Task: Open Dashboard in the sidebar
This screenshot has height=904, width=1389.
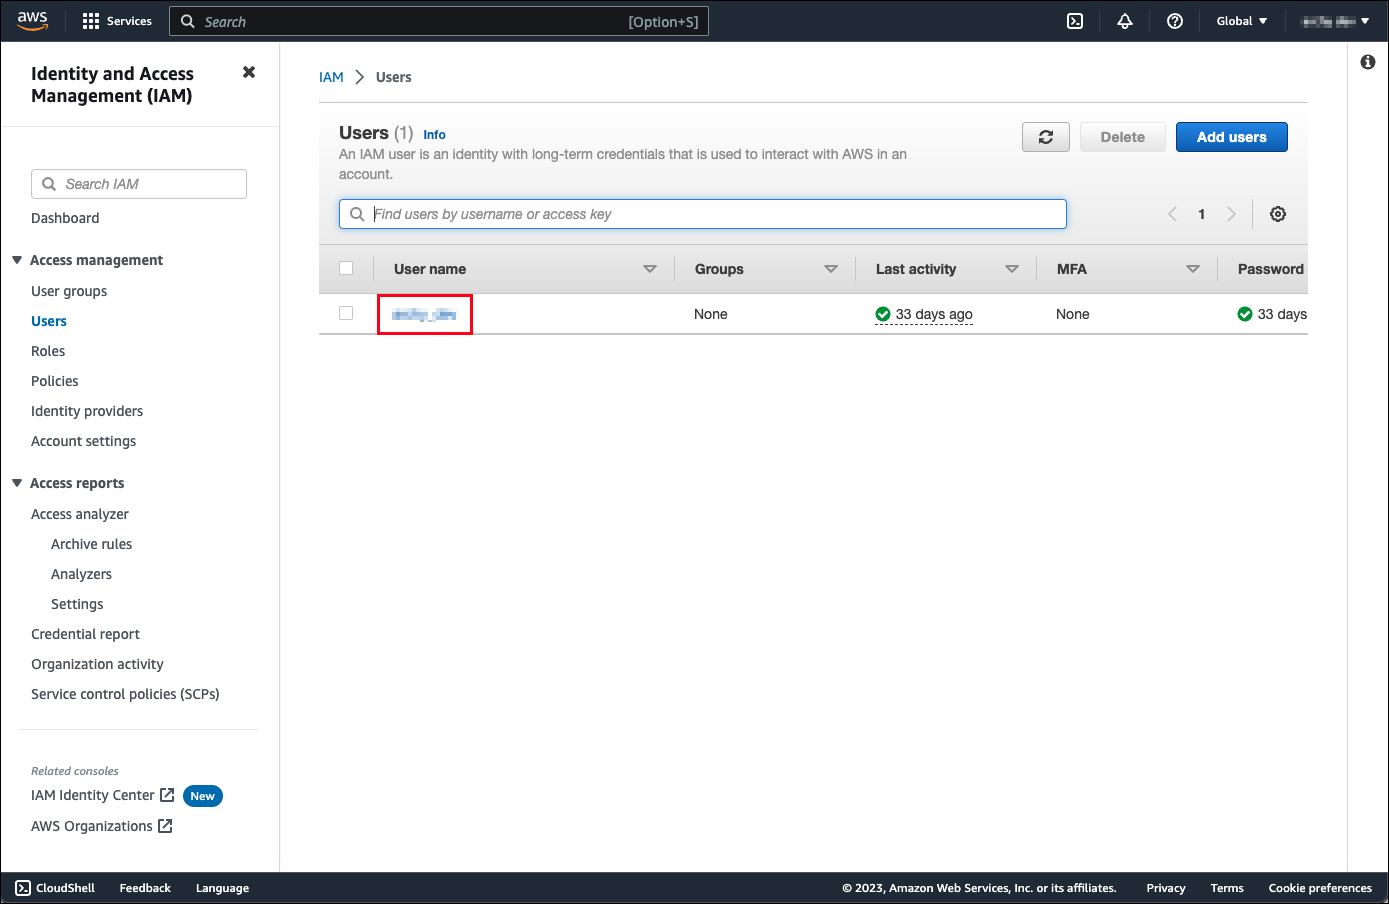Action: click(65, 218)
